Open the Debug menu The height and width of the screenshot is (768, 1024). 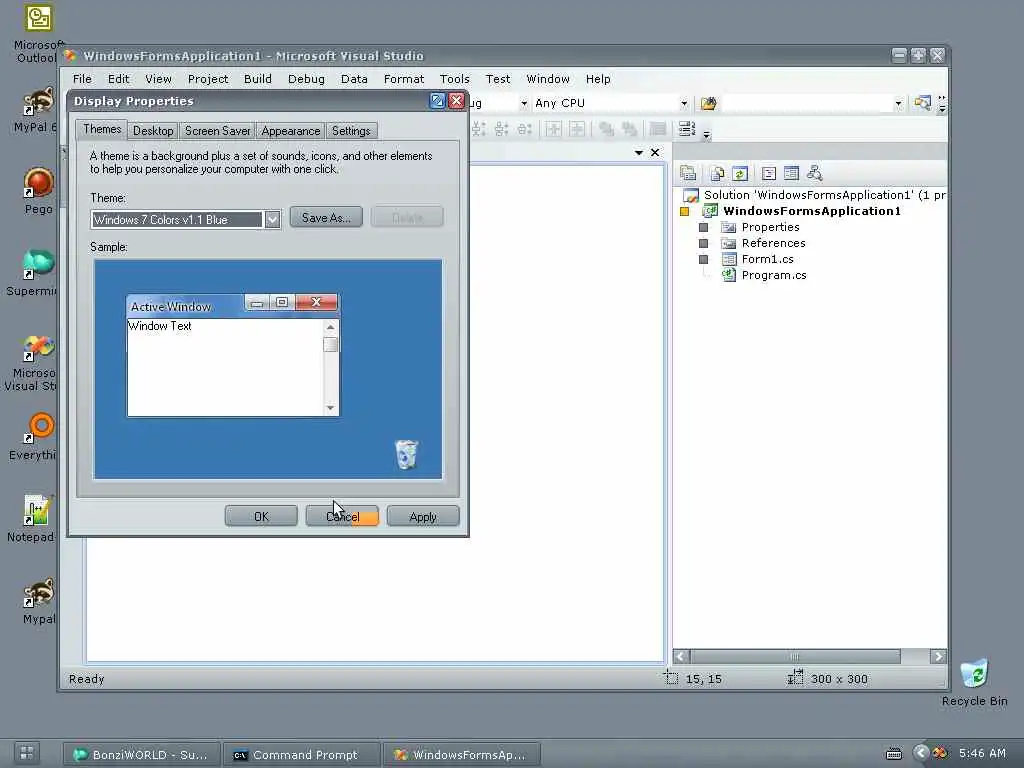tap(306, 79)
